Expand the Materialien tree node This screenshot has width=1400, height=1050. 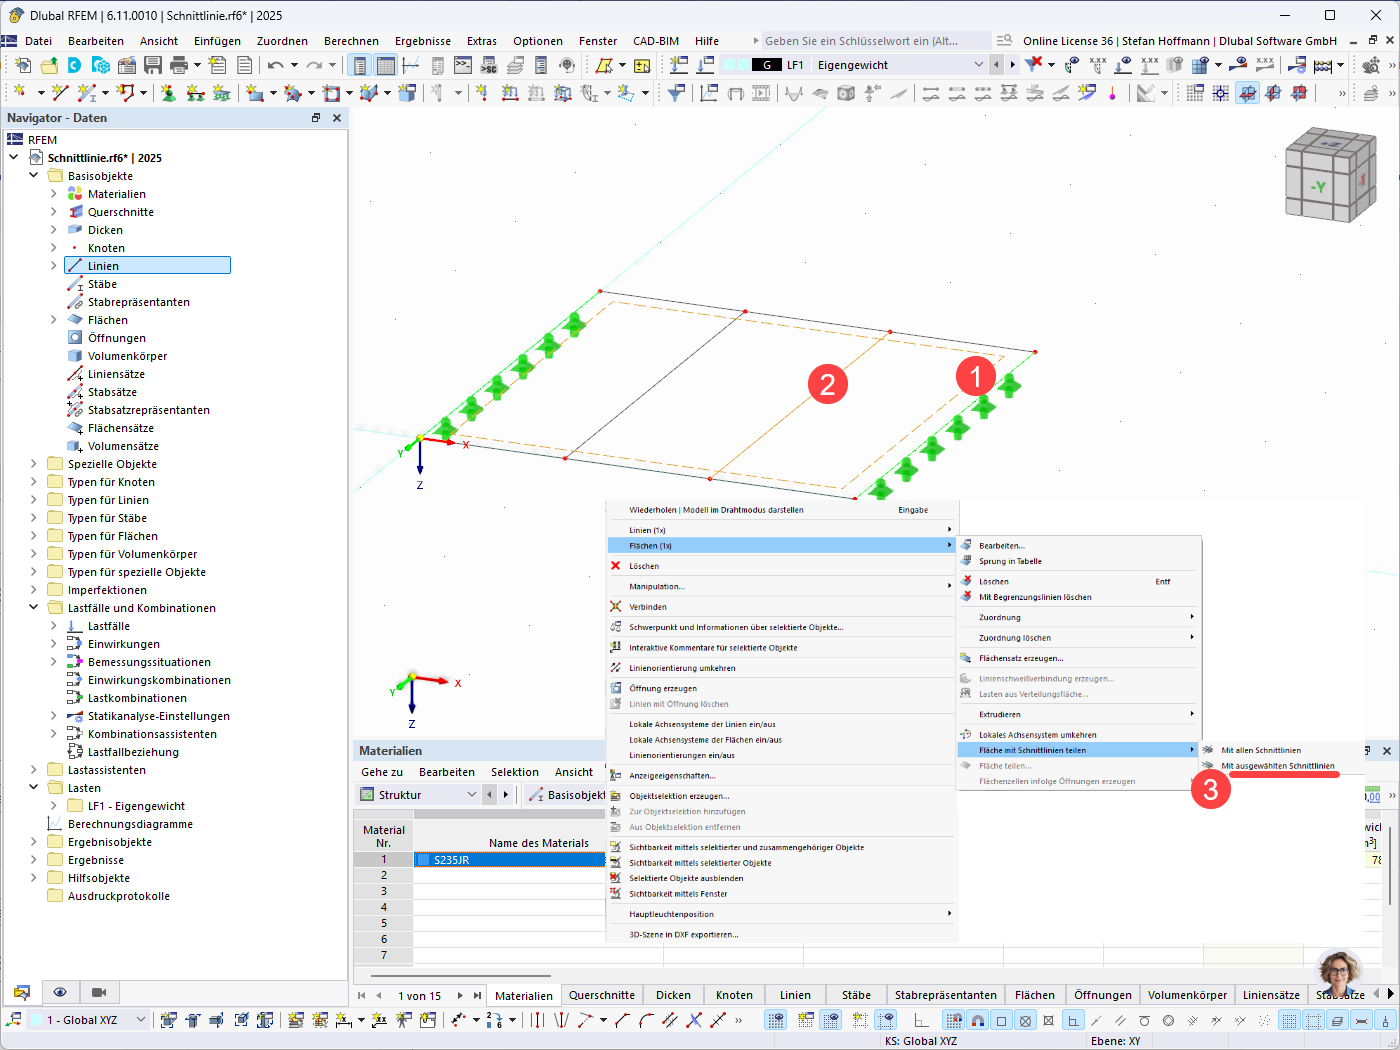pos(54,194)
